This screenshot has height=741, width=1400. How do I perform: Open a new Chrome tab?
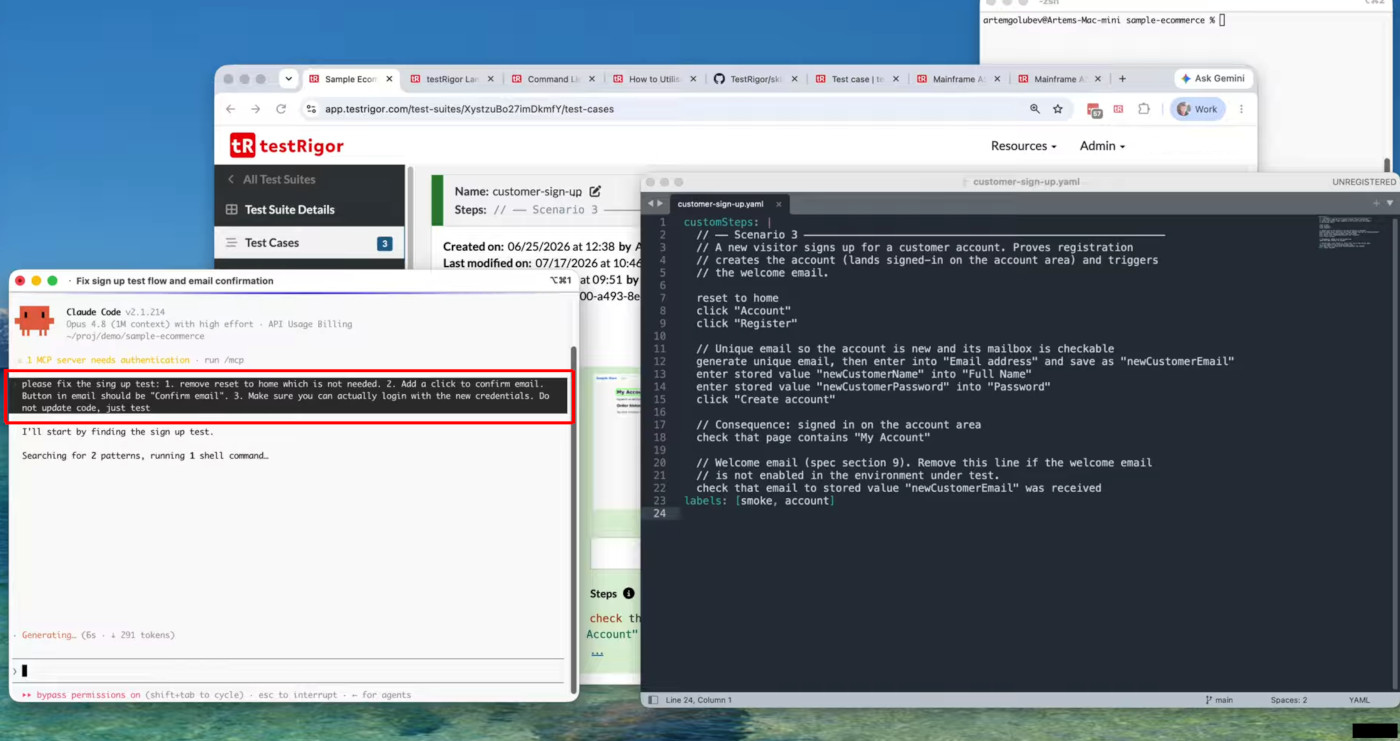(1122, 79)
